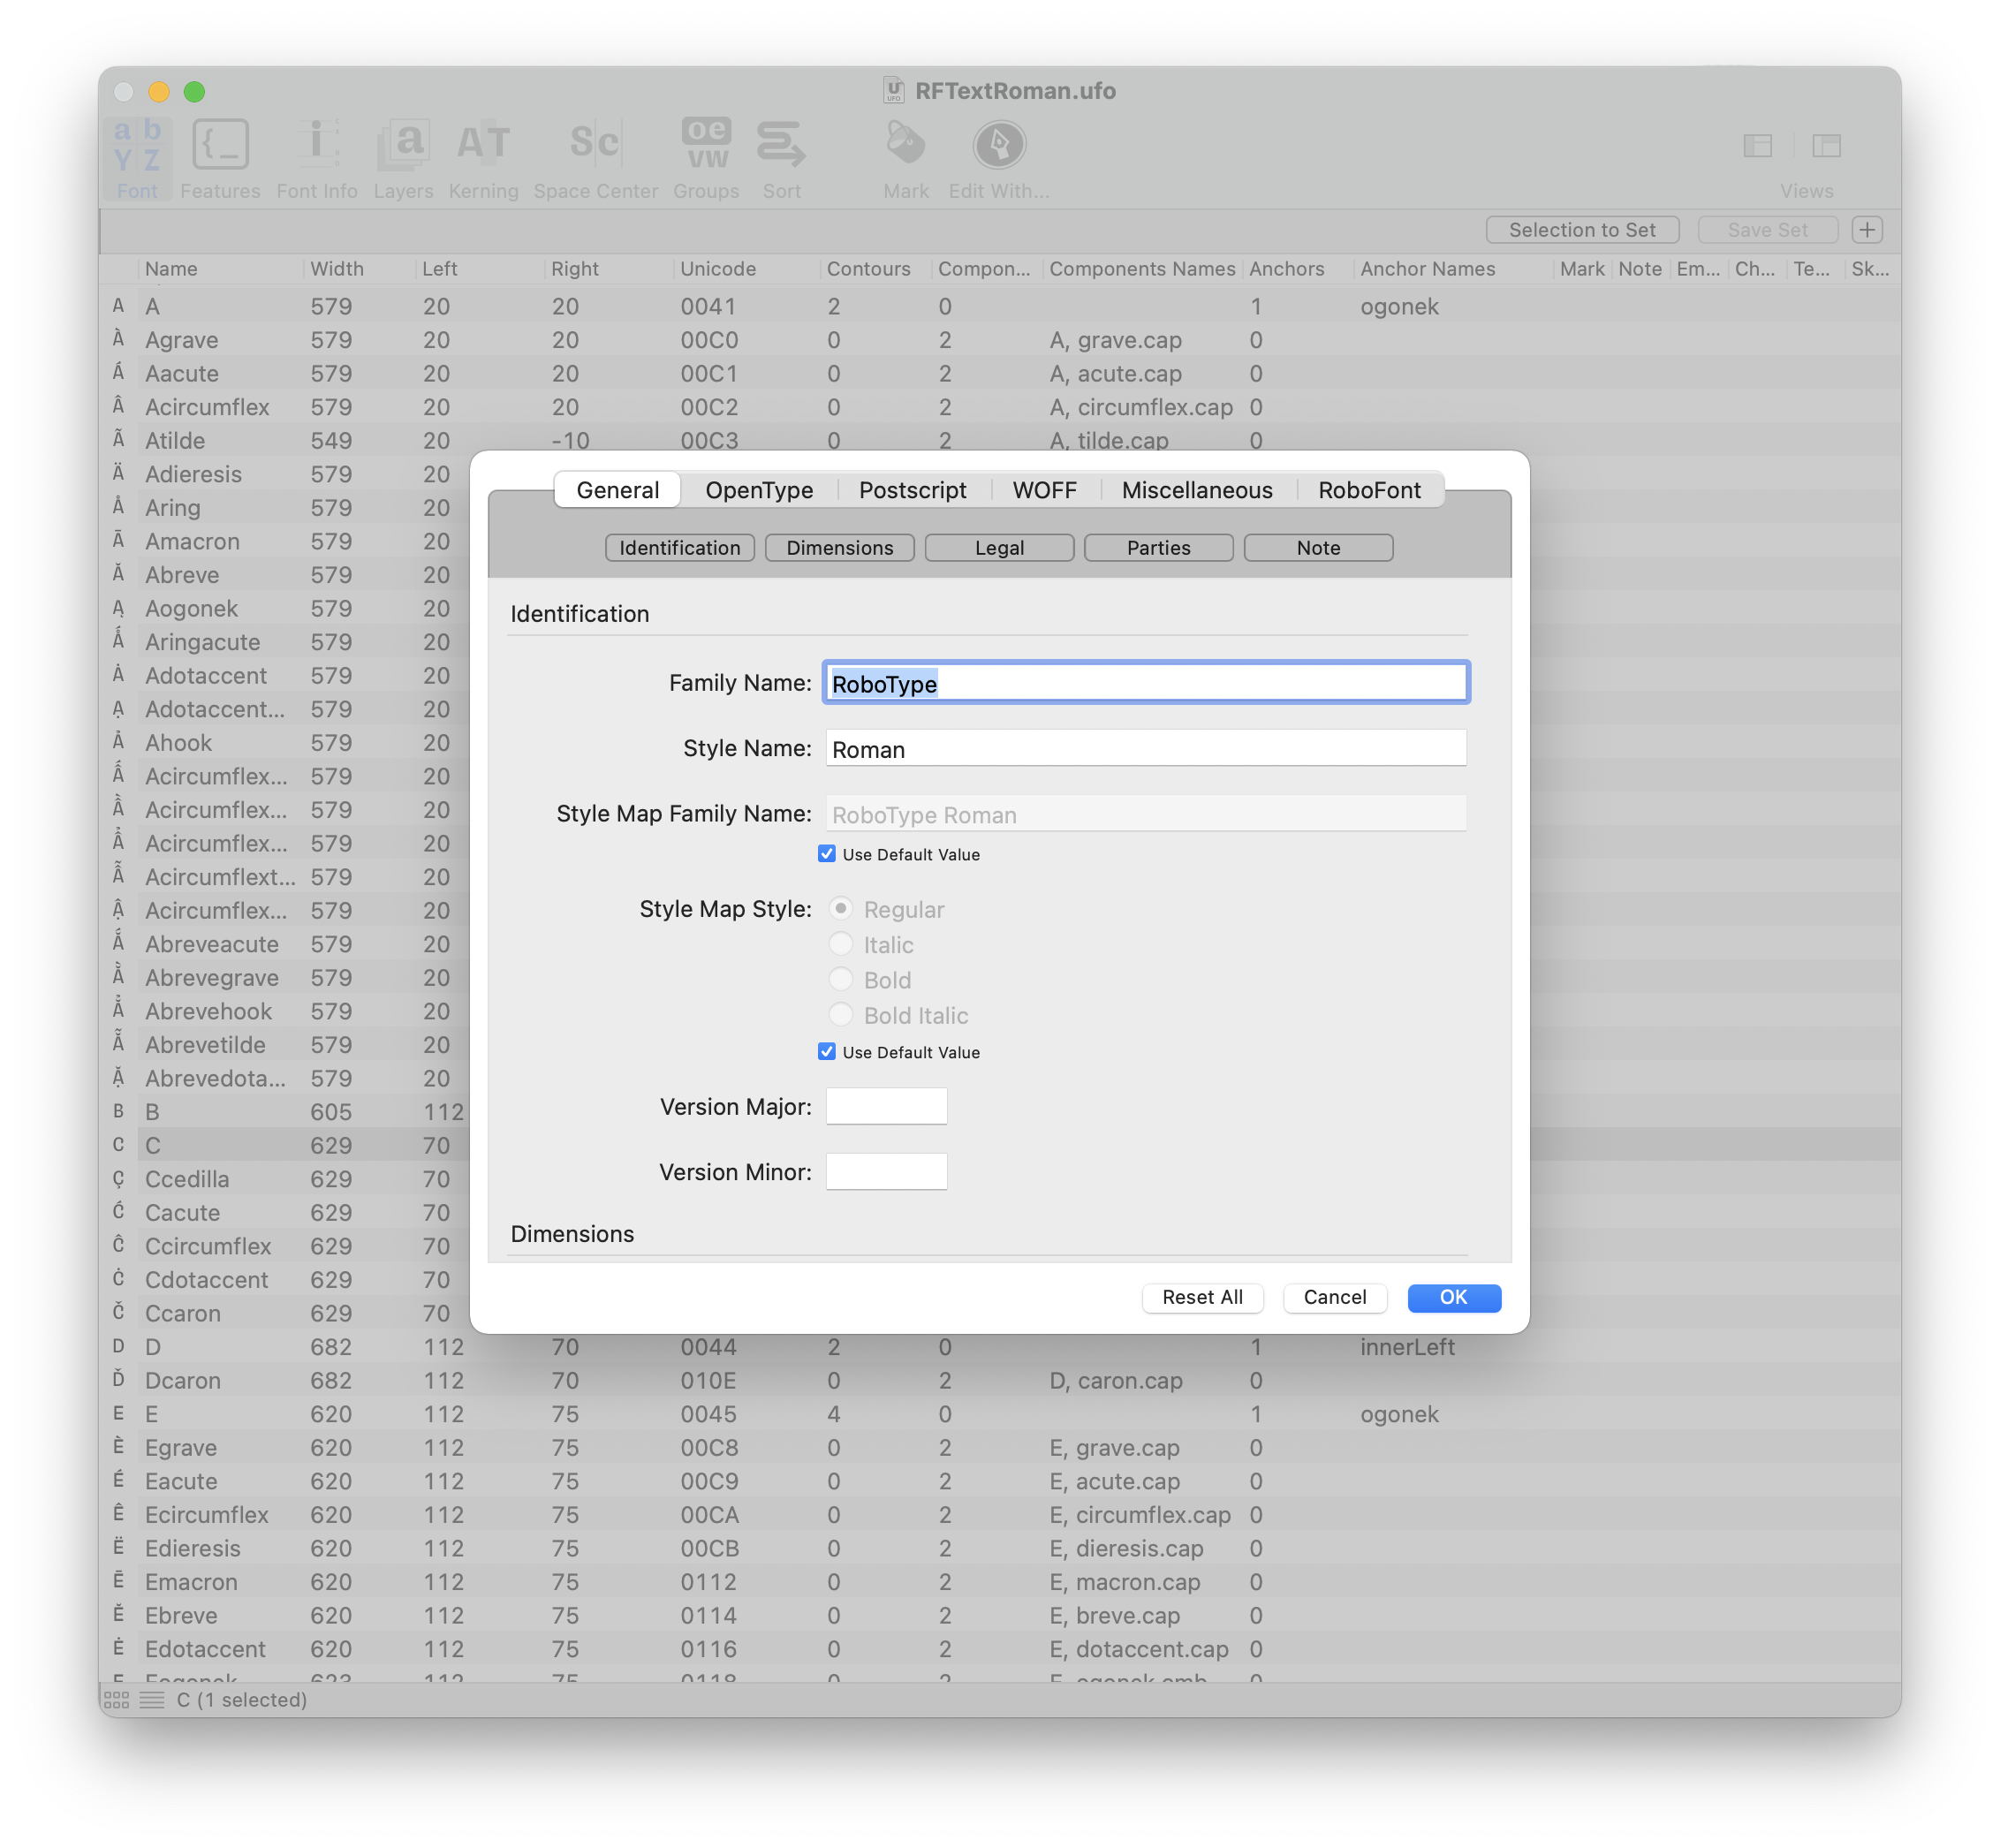Cancel the font info sheet
The width and height of the screenshot is (2000, 1848).
[x=1334, y=1297]
